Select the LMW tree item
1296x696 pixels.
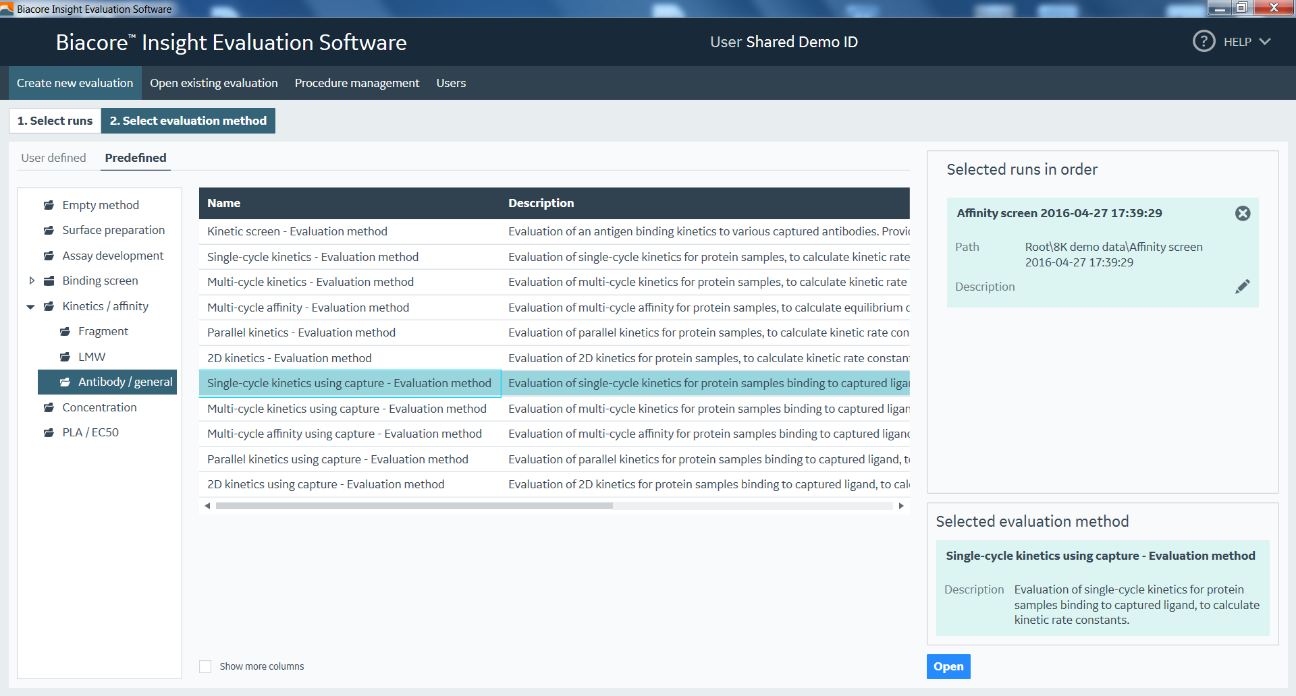click(92, 357)
